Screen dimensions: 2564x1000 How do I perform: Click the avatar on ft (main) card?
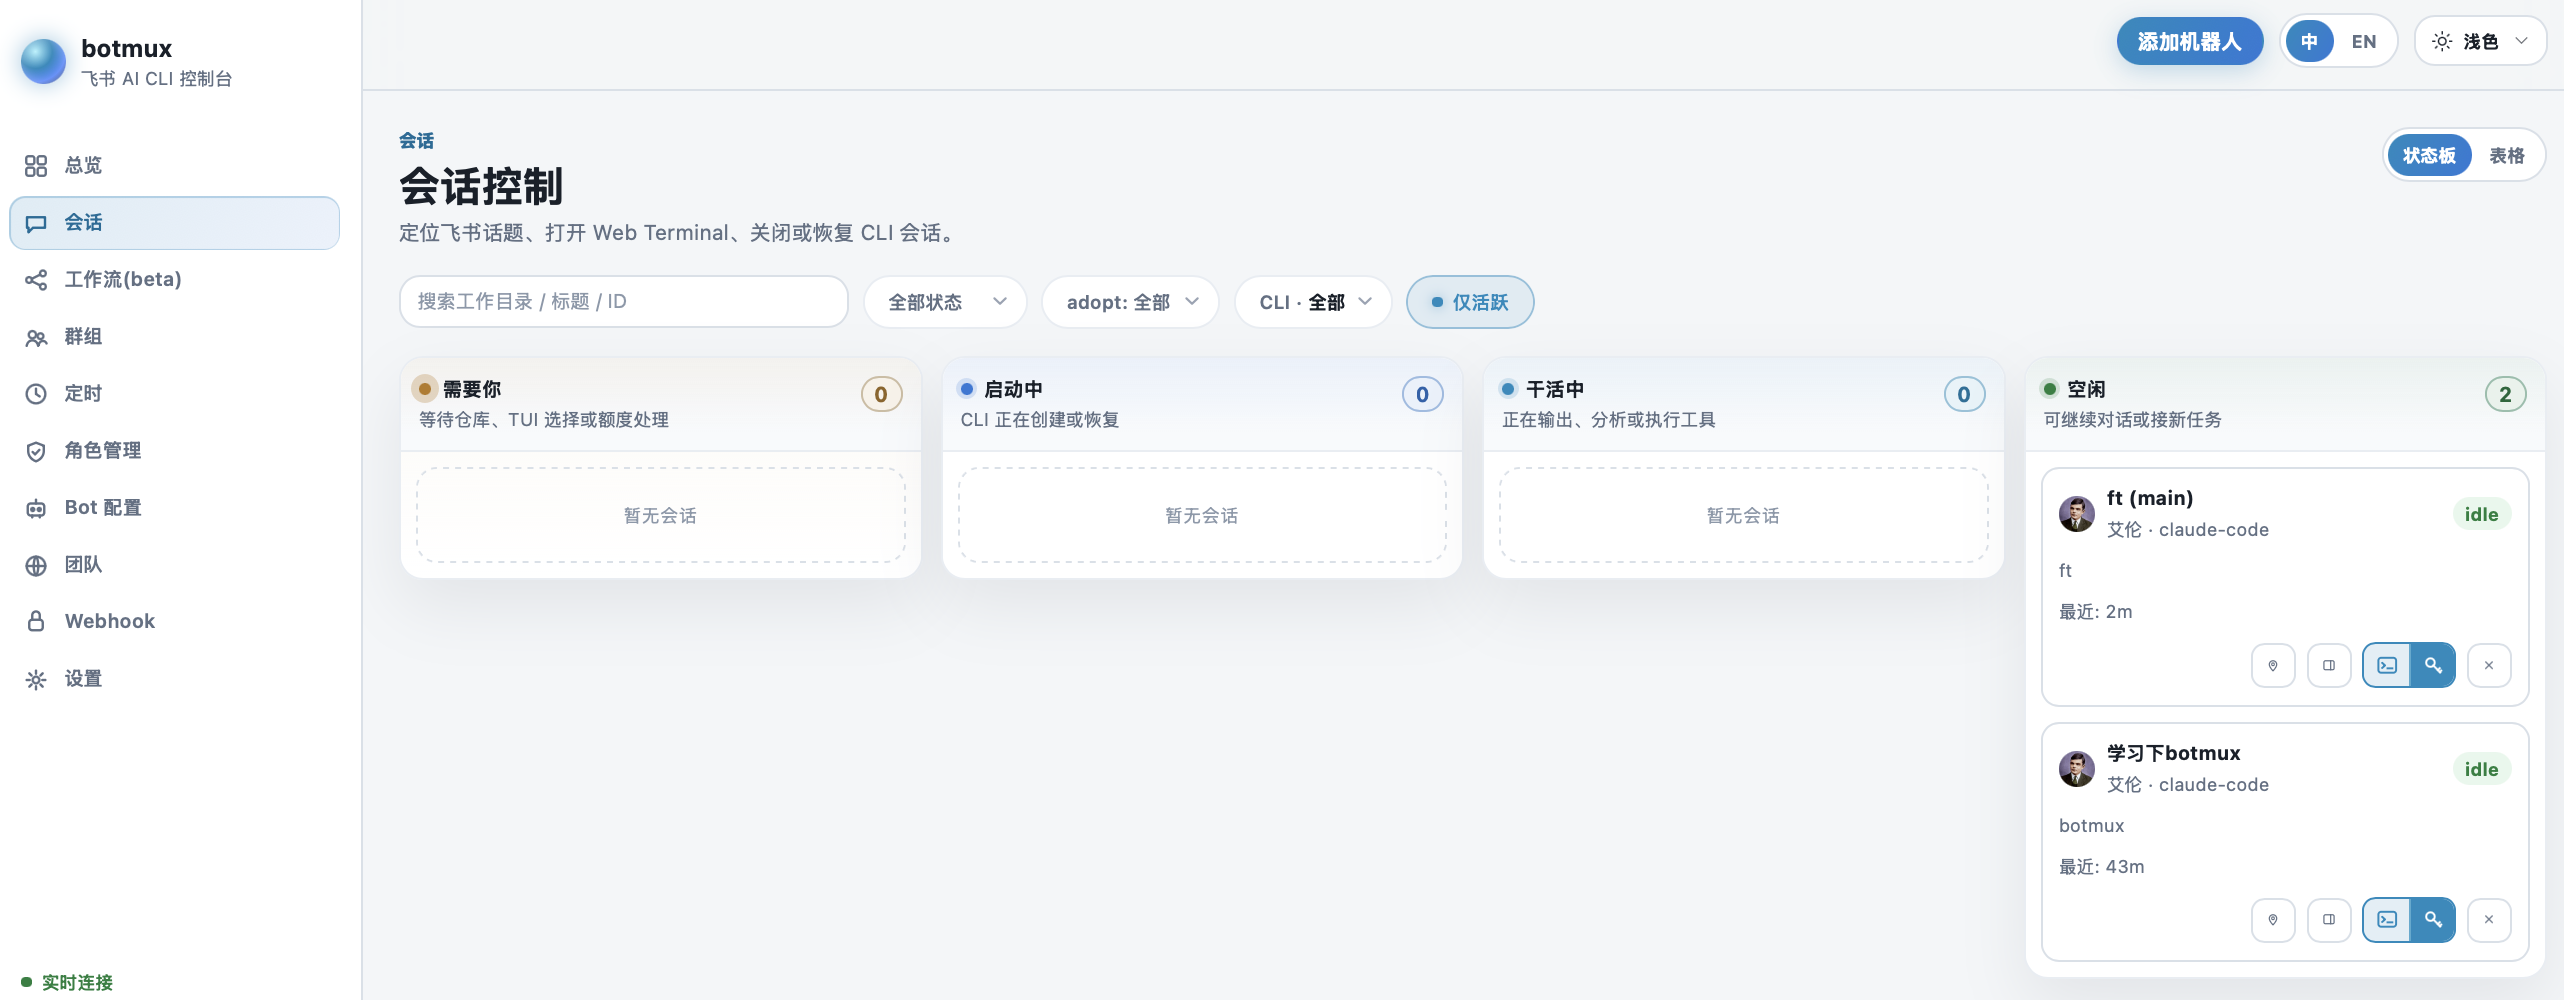click(2076, 514)
